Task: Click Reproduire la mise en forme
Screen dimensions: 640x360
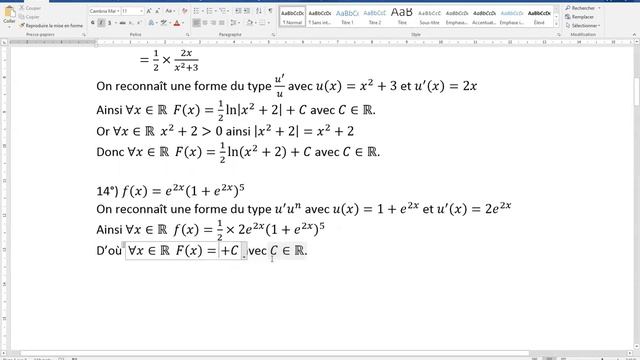Action: tap(51, 25)
